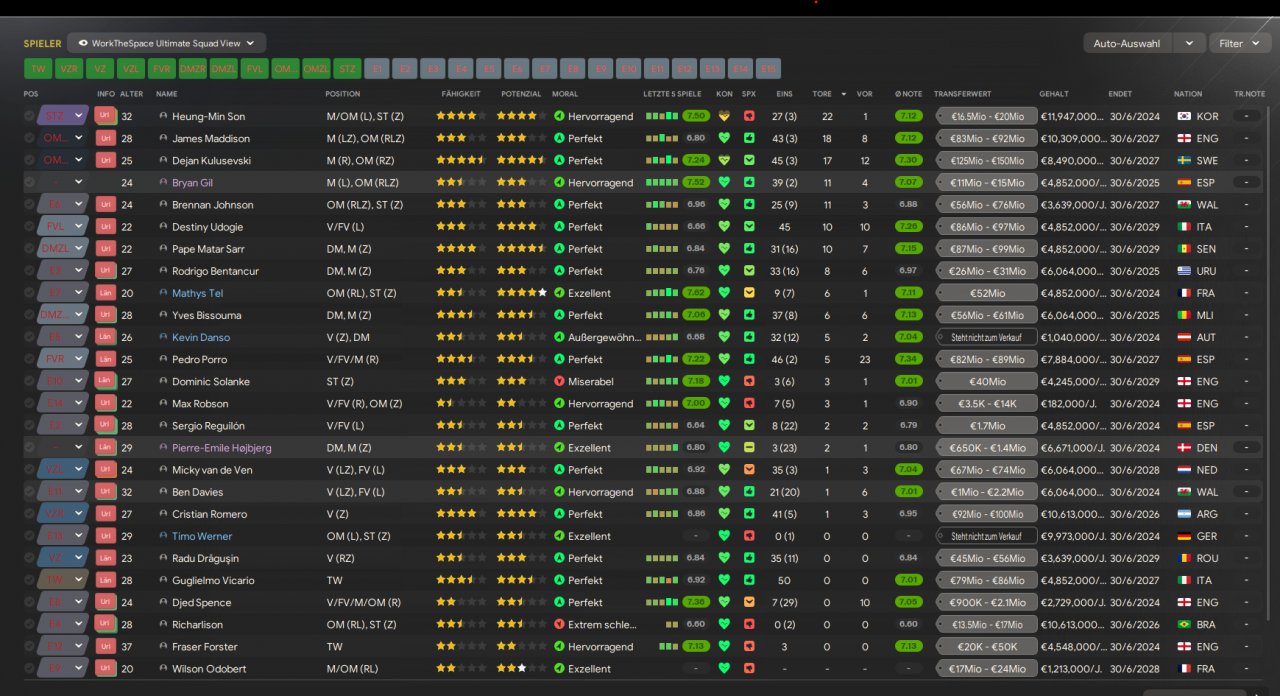Image resolution: width=1280 pixels, height=696 pixels.
Task: Open Kevin Danso's player profile link
Action: (x=201, y=337)
